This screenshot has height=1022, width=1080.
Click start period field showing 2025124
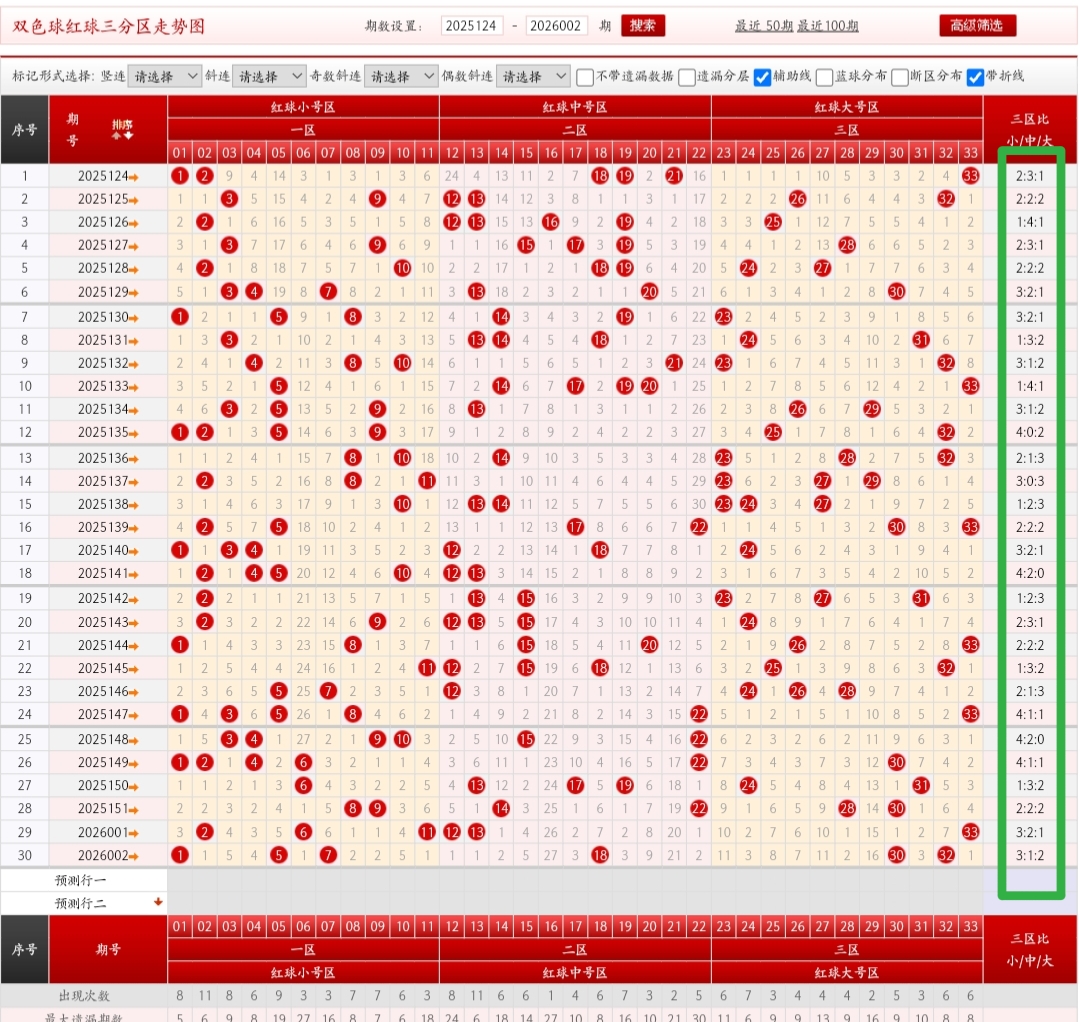pyautogui.click(x=472, y=26)
